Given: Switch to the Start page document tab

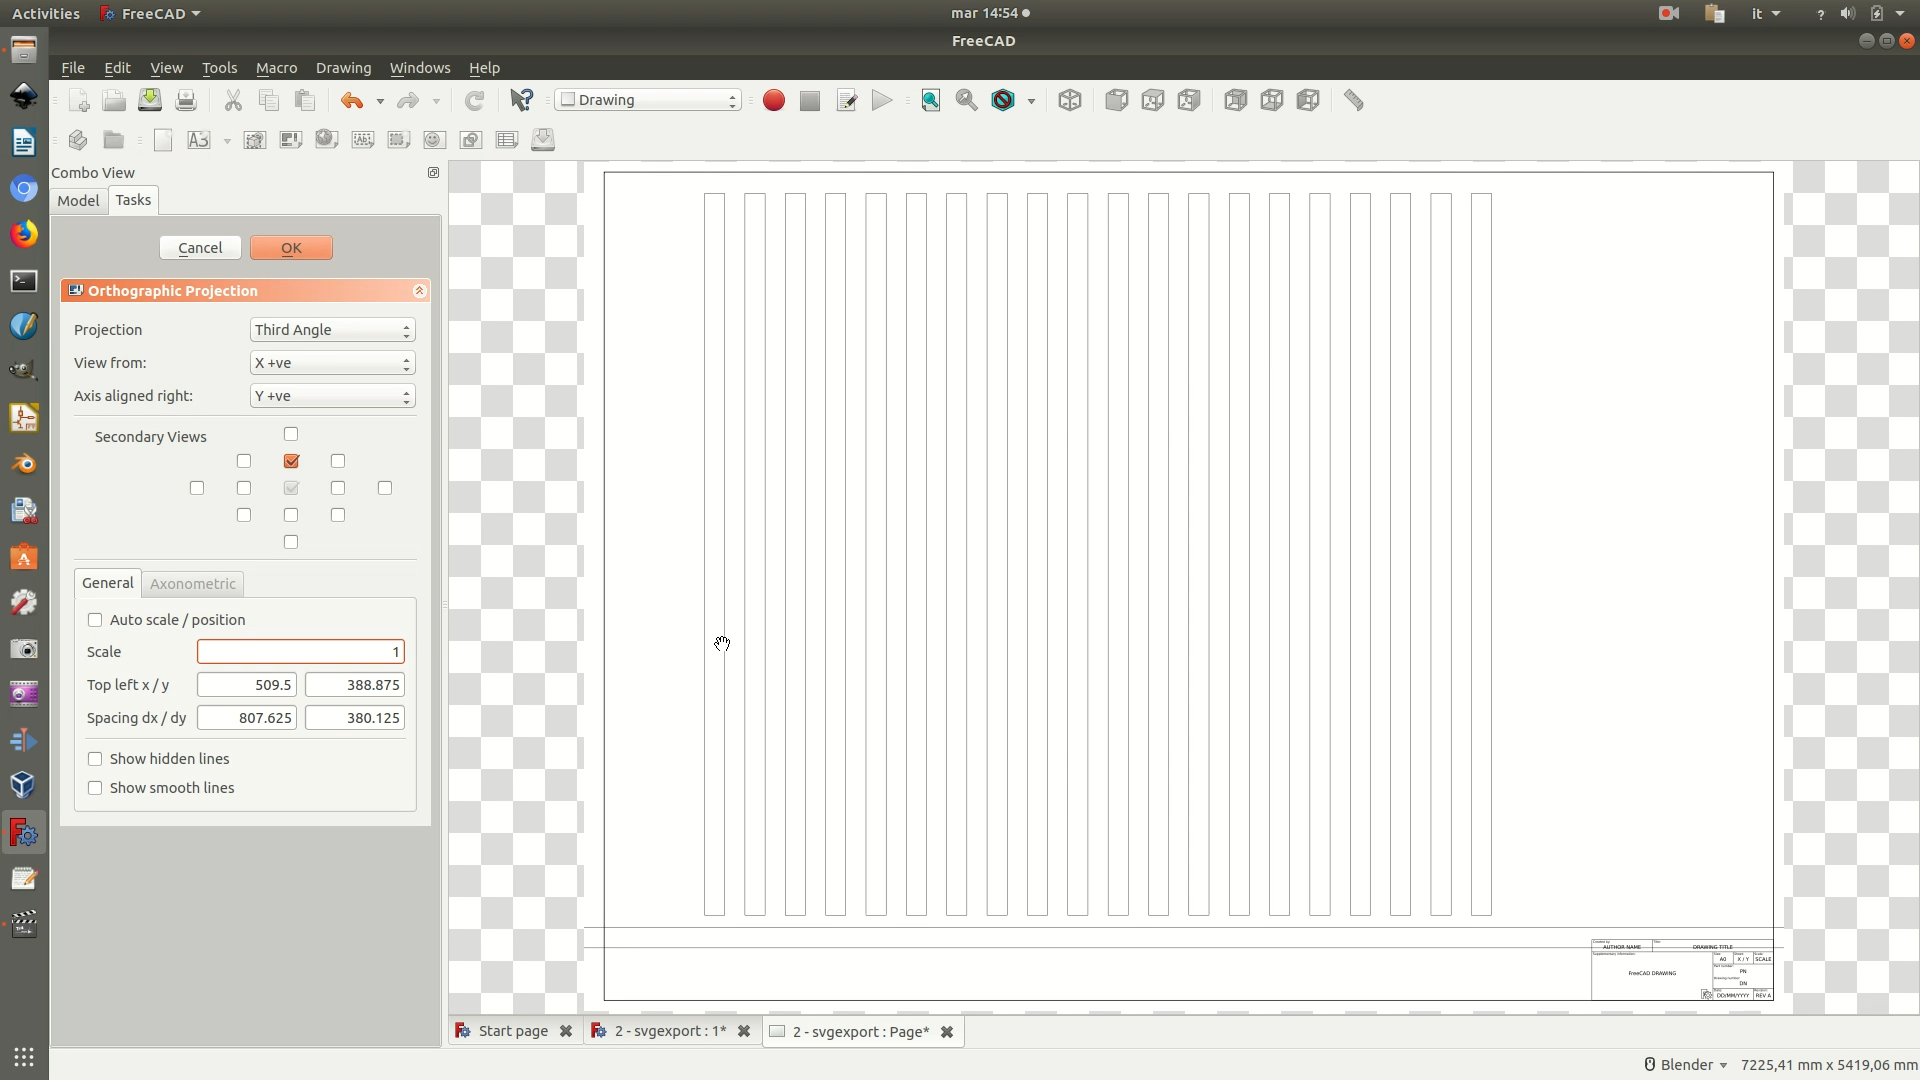Looking at the screenshot, I should pyautogui.click(x=513, y=1031).
